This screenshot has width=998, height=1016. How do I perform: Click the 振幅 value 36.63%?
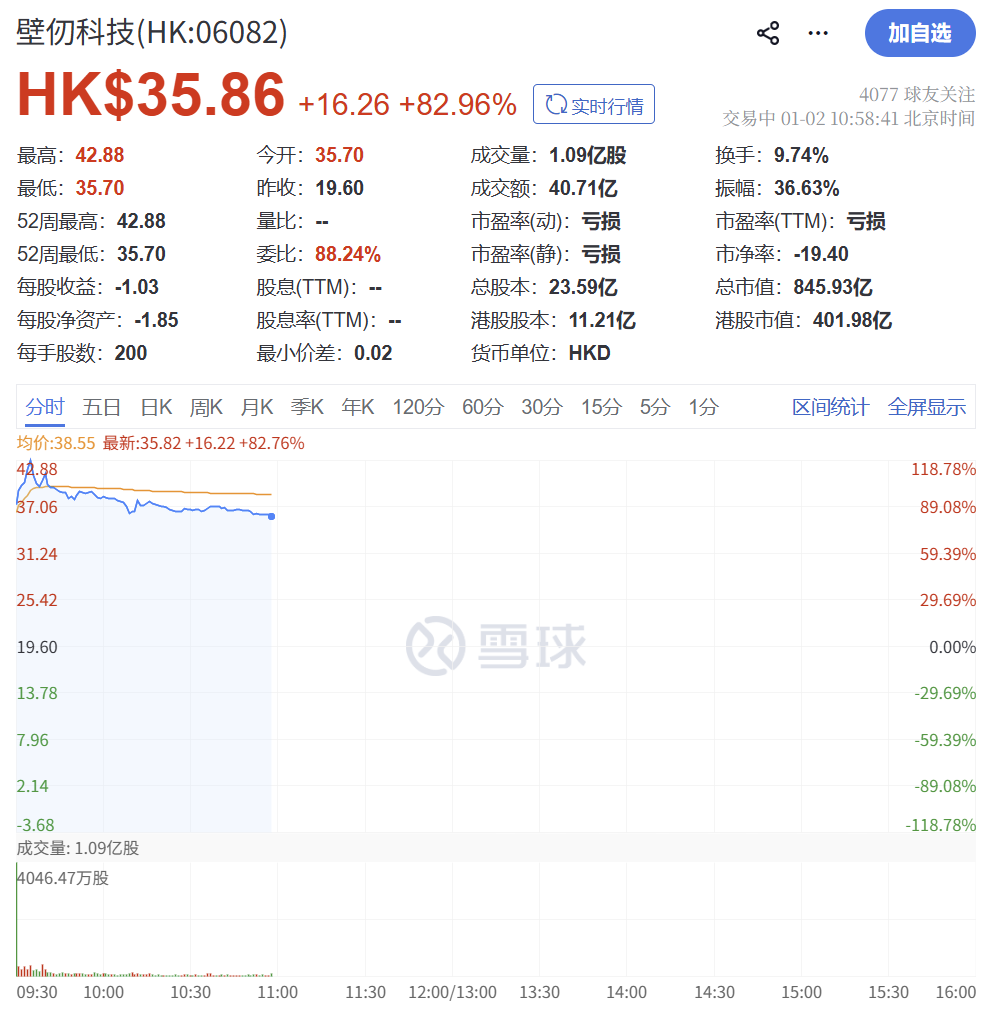tap(807, 188)
